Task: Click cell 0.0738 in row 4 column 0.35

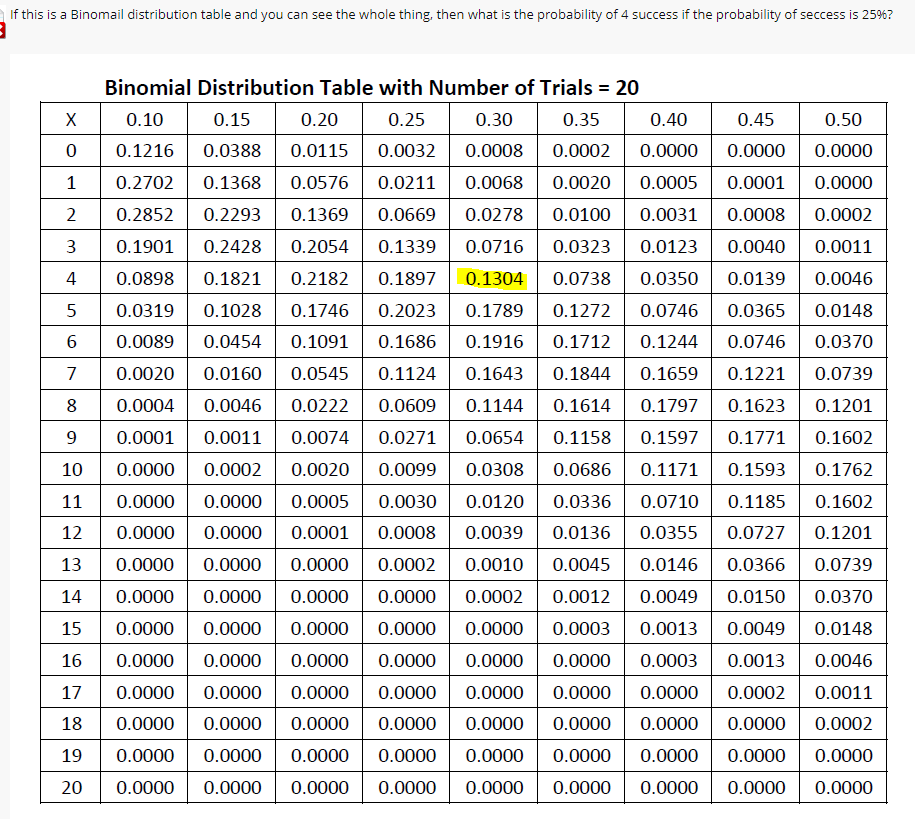Action: 582,278
